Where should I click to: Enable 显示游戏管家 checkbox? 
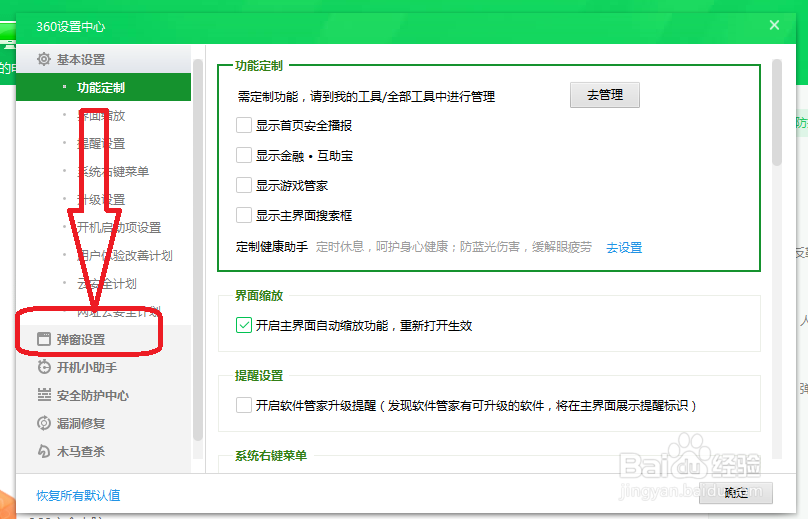[x=244, y=185]
